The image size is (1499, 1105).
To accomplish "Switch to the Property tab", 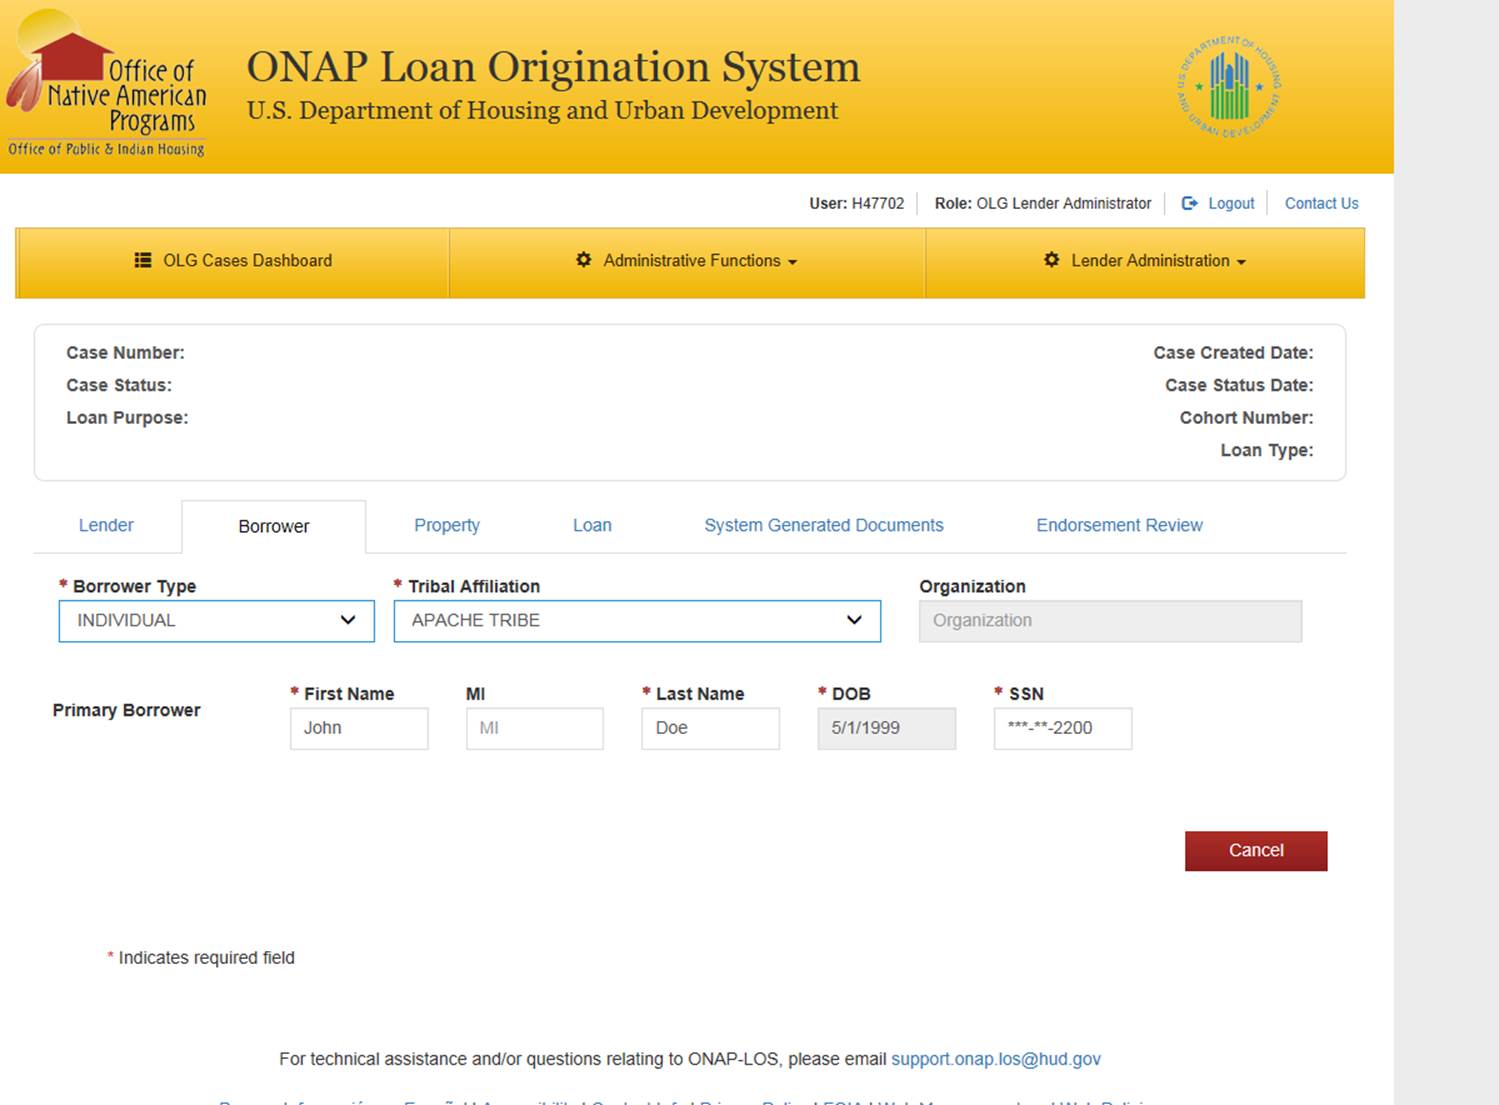I will pos(447,525).
